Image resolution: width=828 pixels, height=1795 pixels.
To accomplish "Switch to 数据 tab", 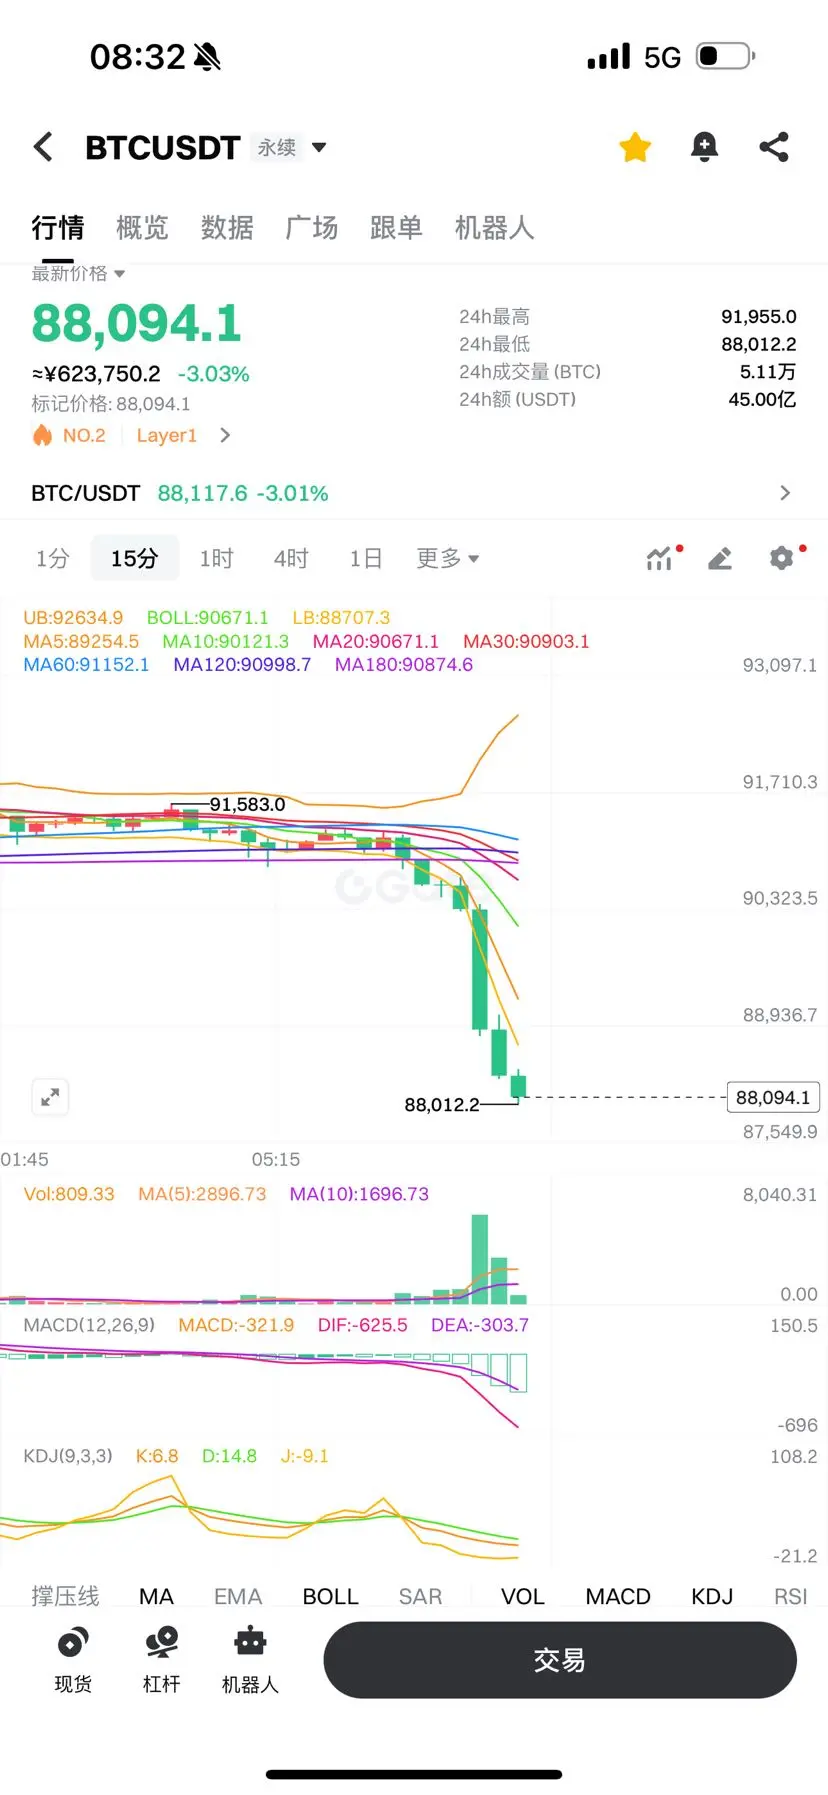I will coord(227,228).
